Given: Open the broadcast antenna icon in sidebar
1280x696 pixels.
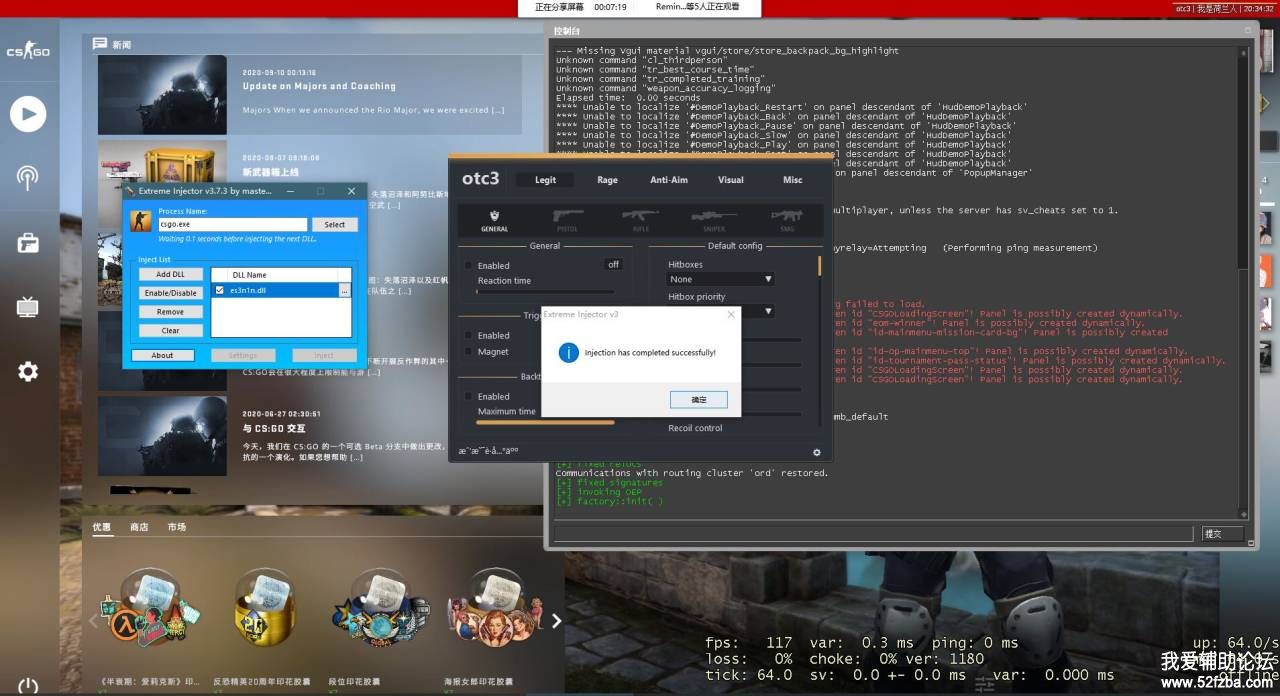Looking at the screenshot, I should pyautogui.click(x=28, y=178).
